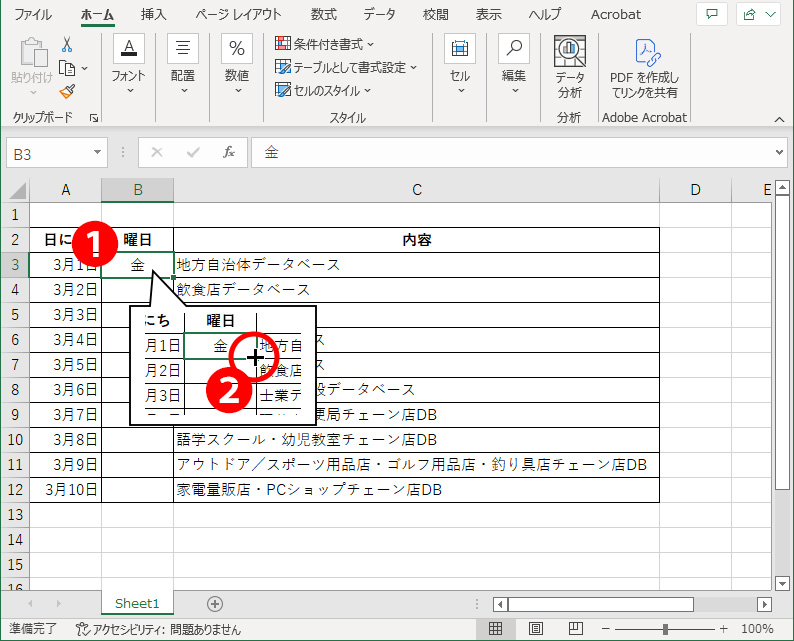
Task: Click cell containing 家電量販店・PCショップチェーン店DB
Action: tap(416, 490)
